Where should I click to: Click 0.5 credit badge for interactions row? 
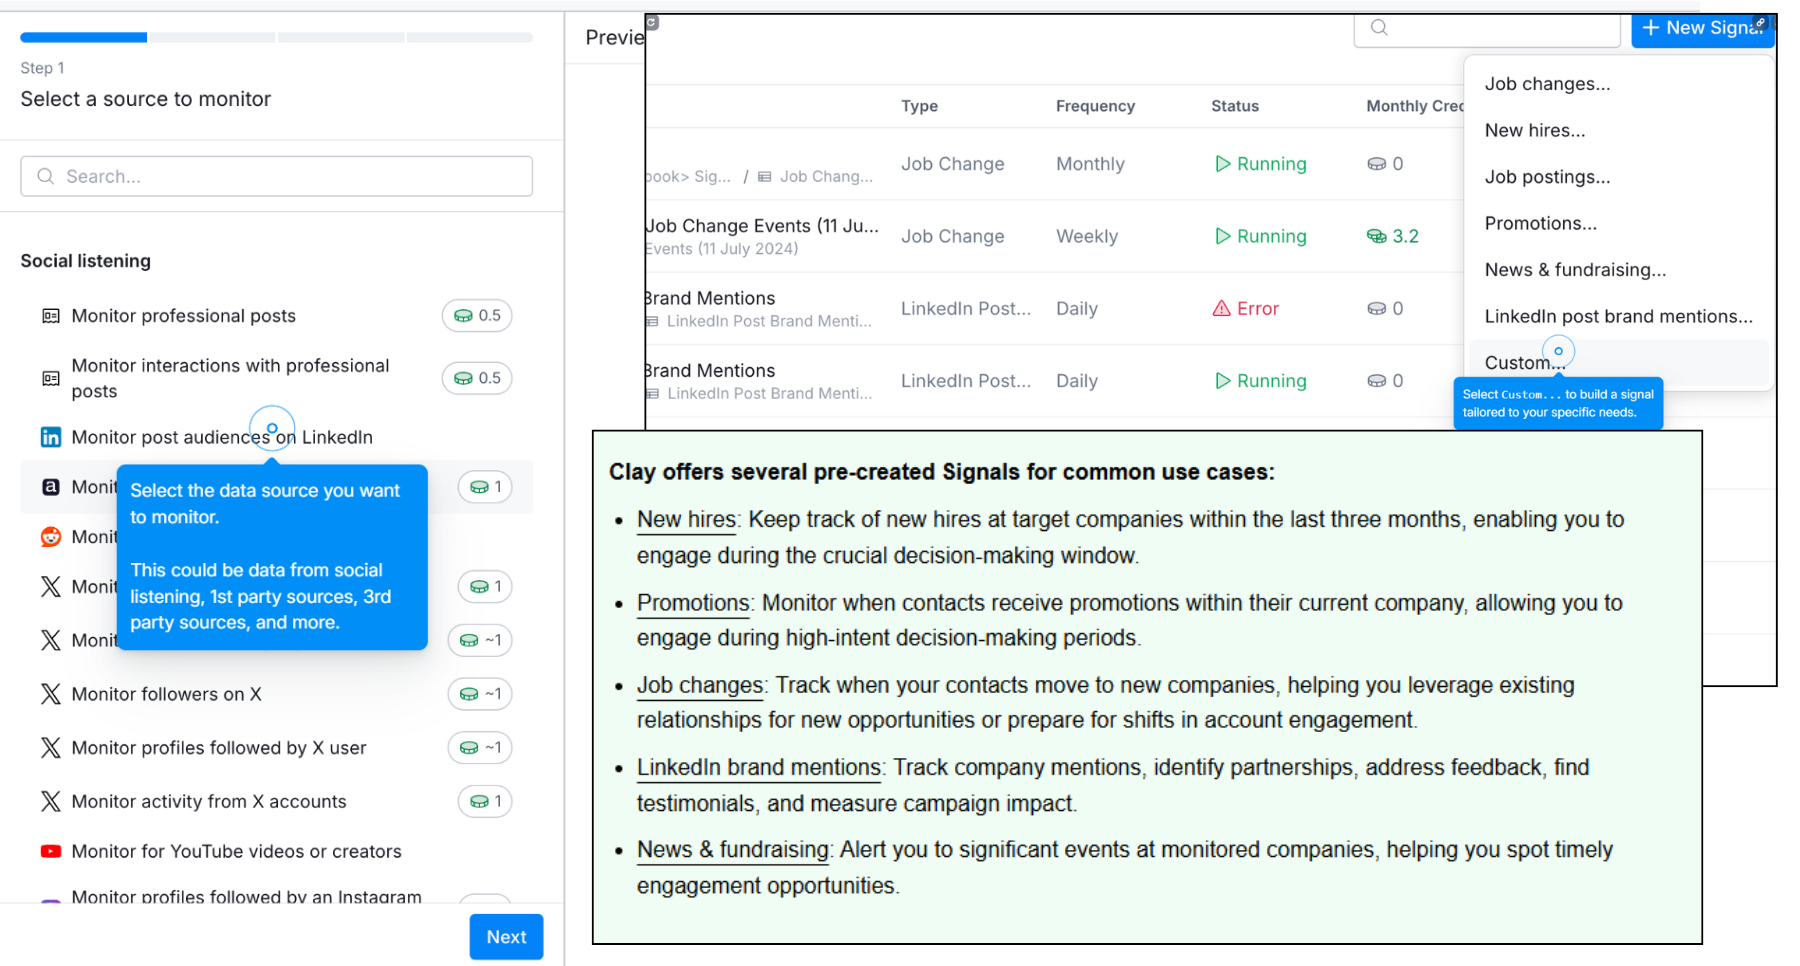(x=477, y=378)
